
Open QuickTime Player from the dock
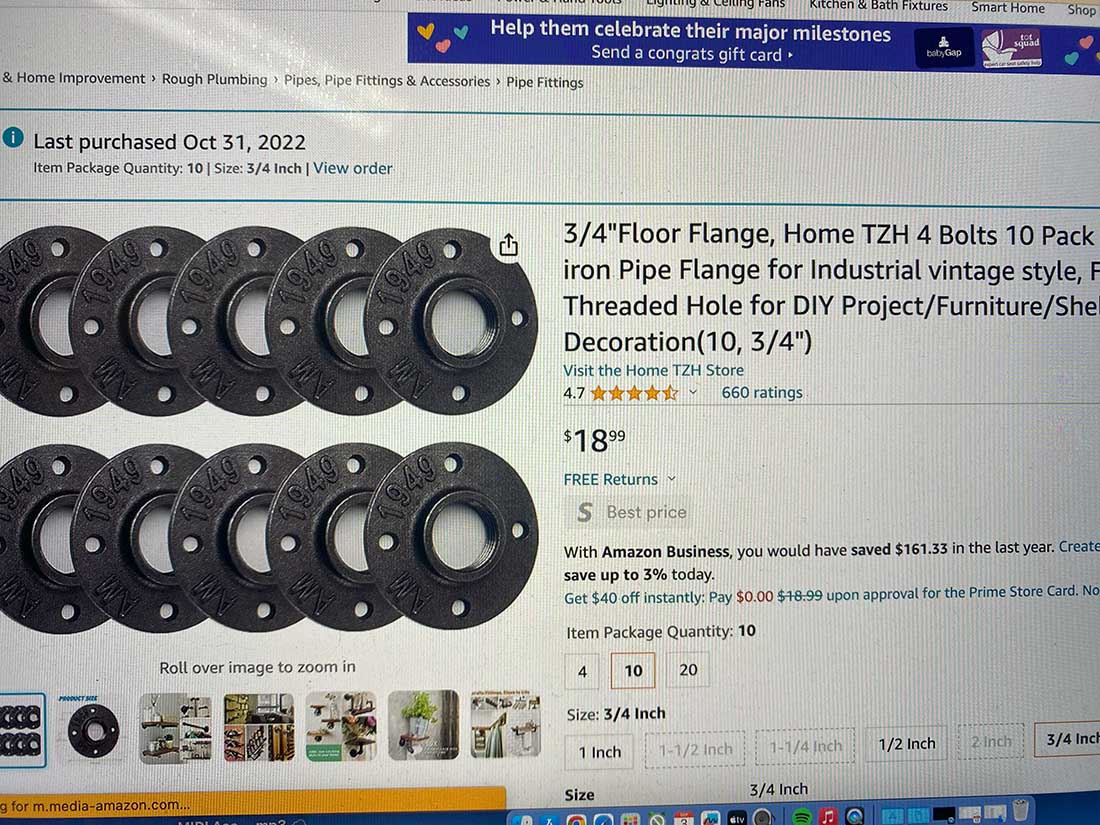854,817
